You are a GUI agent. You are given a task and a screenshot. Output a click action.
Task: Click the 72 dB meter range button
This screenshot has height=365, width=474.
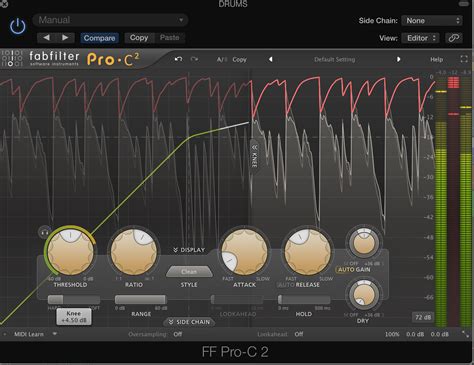point(423,317)
